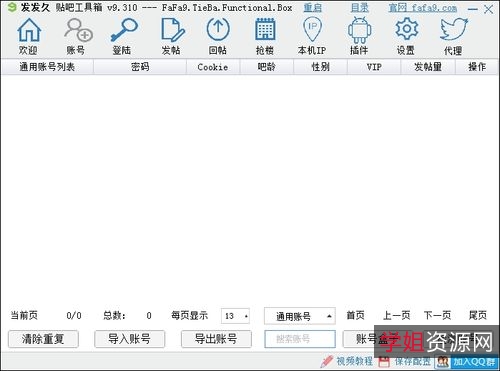Close the 贴吧工具箱 window
This screenshot has height=371, width=500.
point(489,9)
